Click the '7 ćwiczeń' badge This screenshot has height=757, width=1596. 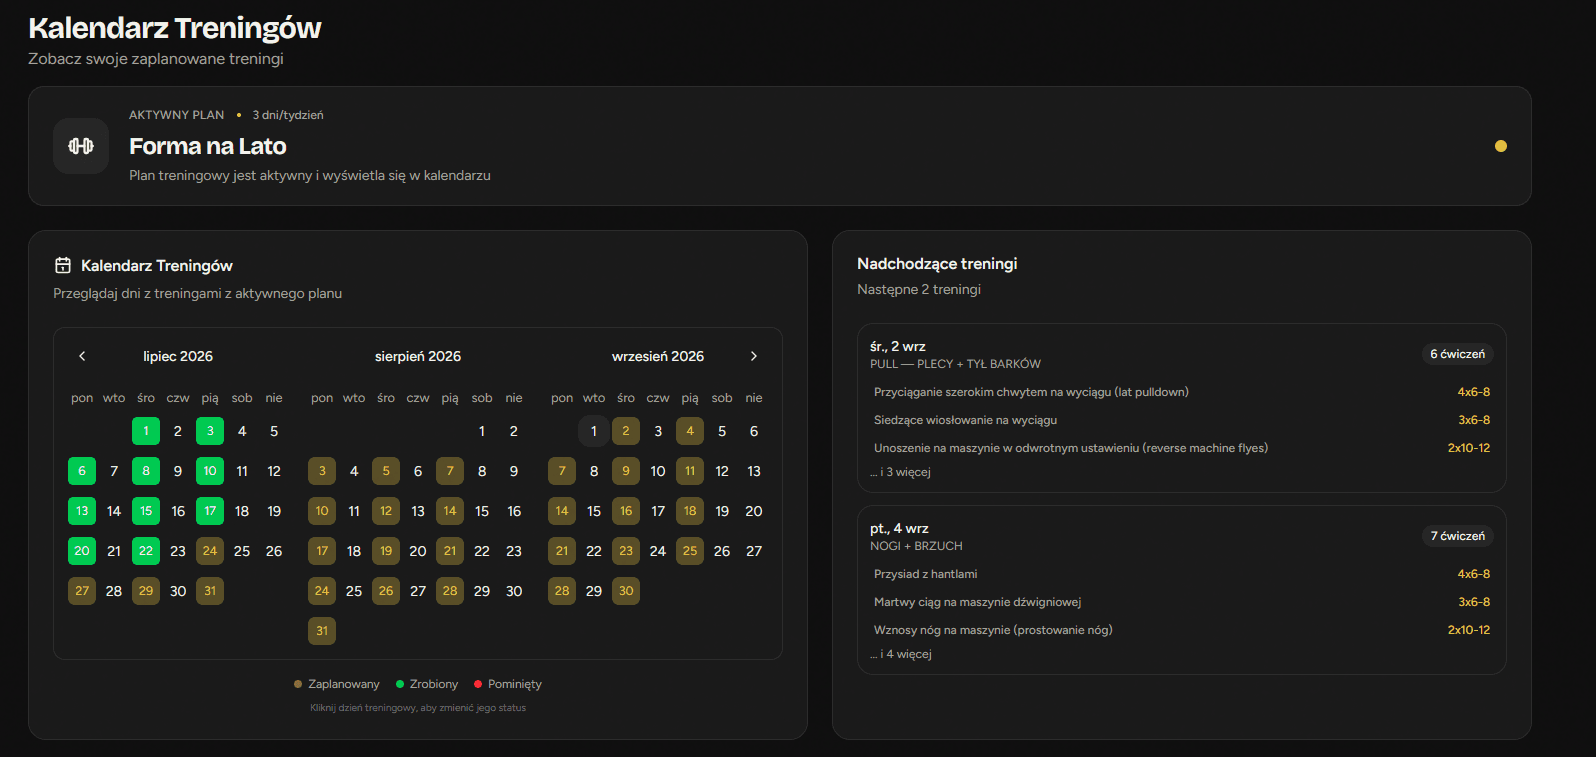1457,536
